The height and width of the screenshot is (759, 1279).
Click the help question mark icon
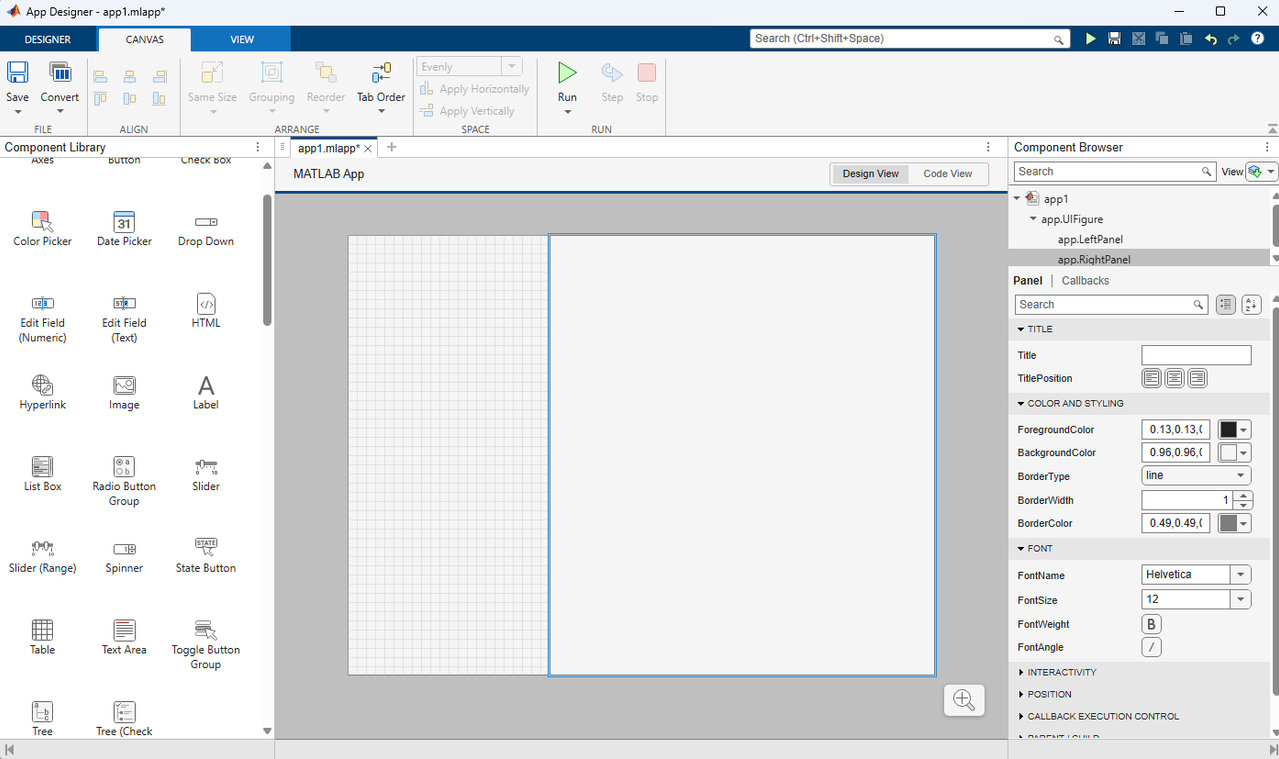[1257, 39]
